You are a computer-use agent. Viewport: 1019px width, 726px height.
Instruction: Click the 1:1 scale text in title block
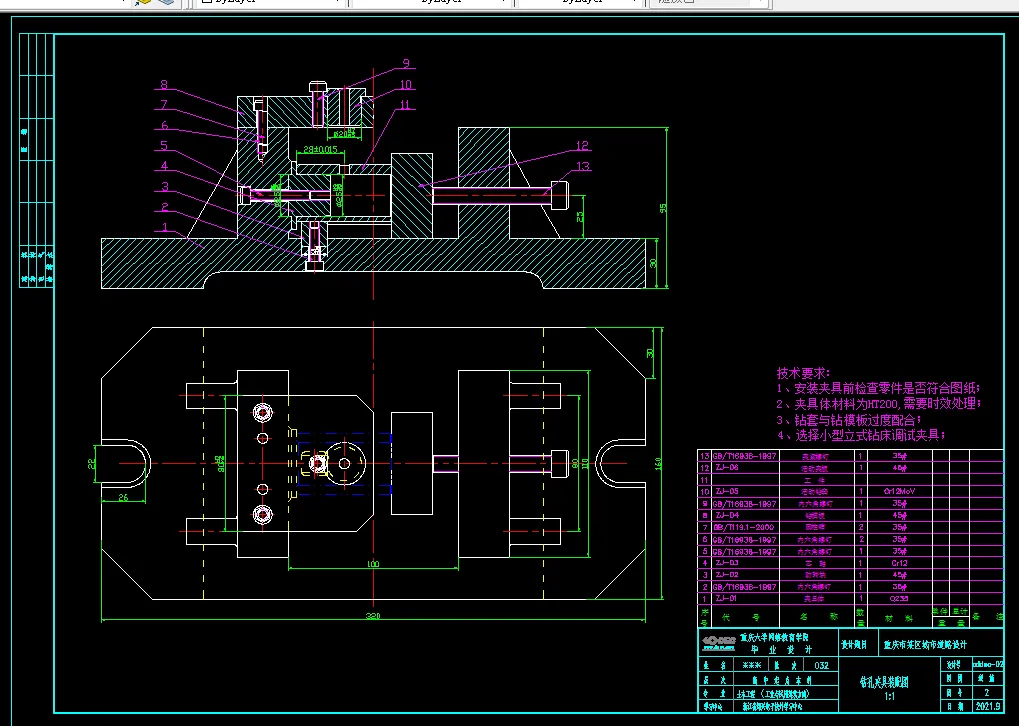[890, 697]
